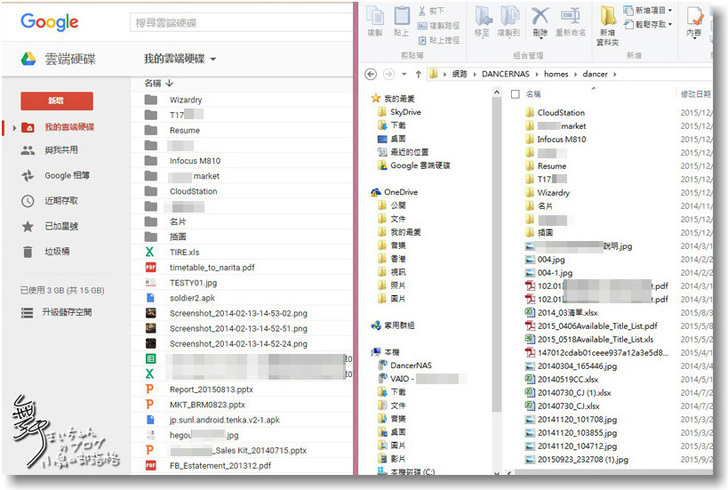Viewport: 728px width, 490px height.
Task: Open the 我的雲端硬碟 dropdown arrow
Action: (213, 59)
